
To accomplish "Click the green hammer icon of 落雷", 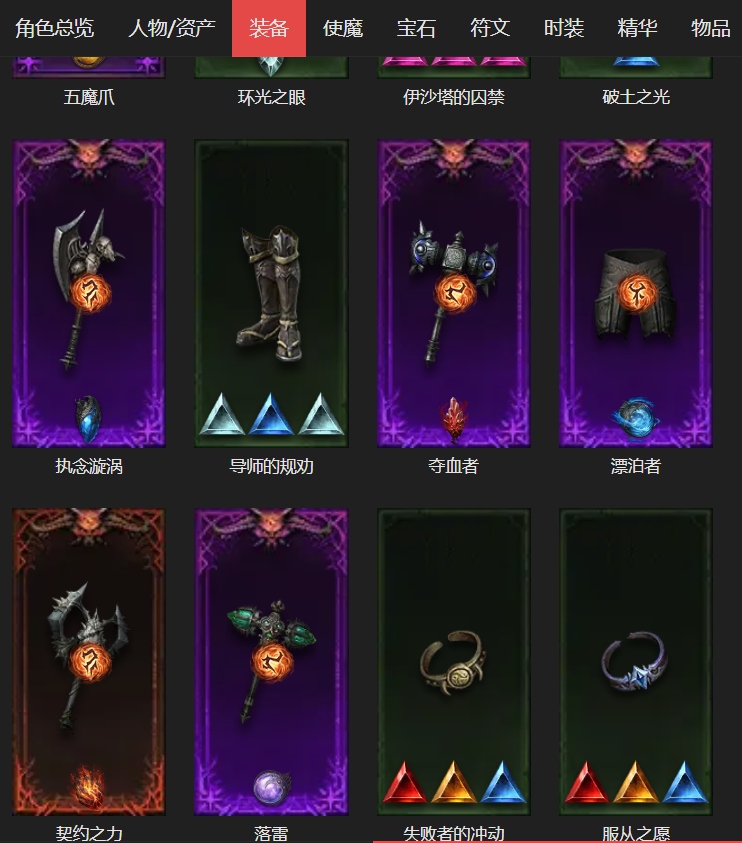I will (272, 660).
